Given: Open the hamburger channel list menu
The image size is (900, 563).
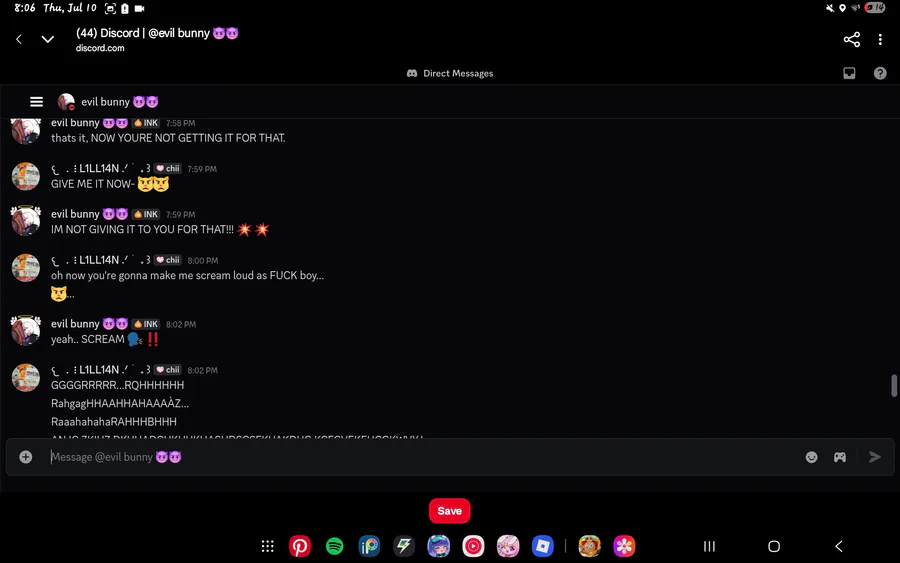Looking at the screenshot, I should point(36,102).
